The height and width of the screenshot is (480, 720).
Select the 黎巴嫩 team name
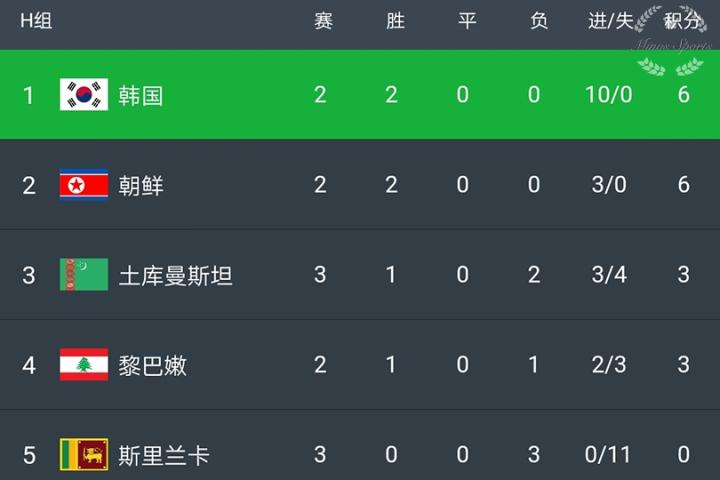153,365
